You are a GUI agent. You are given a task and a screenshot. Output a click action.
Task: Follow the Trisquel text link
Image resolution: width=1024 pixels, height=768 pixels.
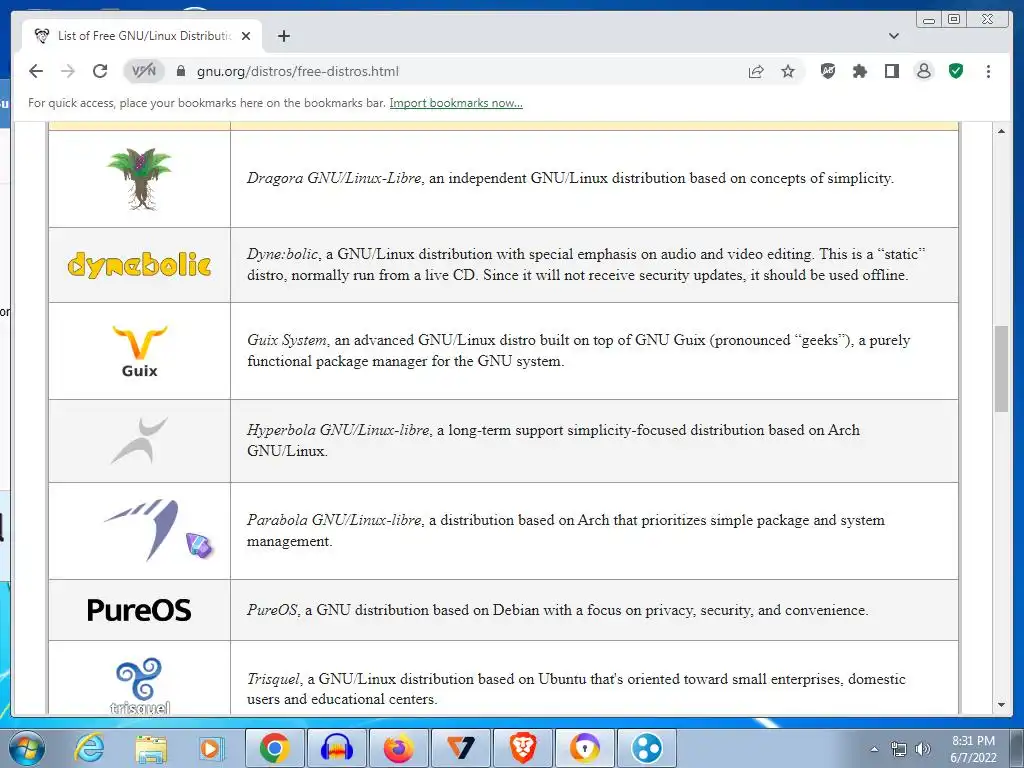pyautogui.click(x=274, y=679)
